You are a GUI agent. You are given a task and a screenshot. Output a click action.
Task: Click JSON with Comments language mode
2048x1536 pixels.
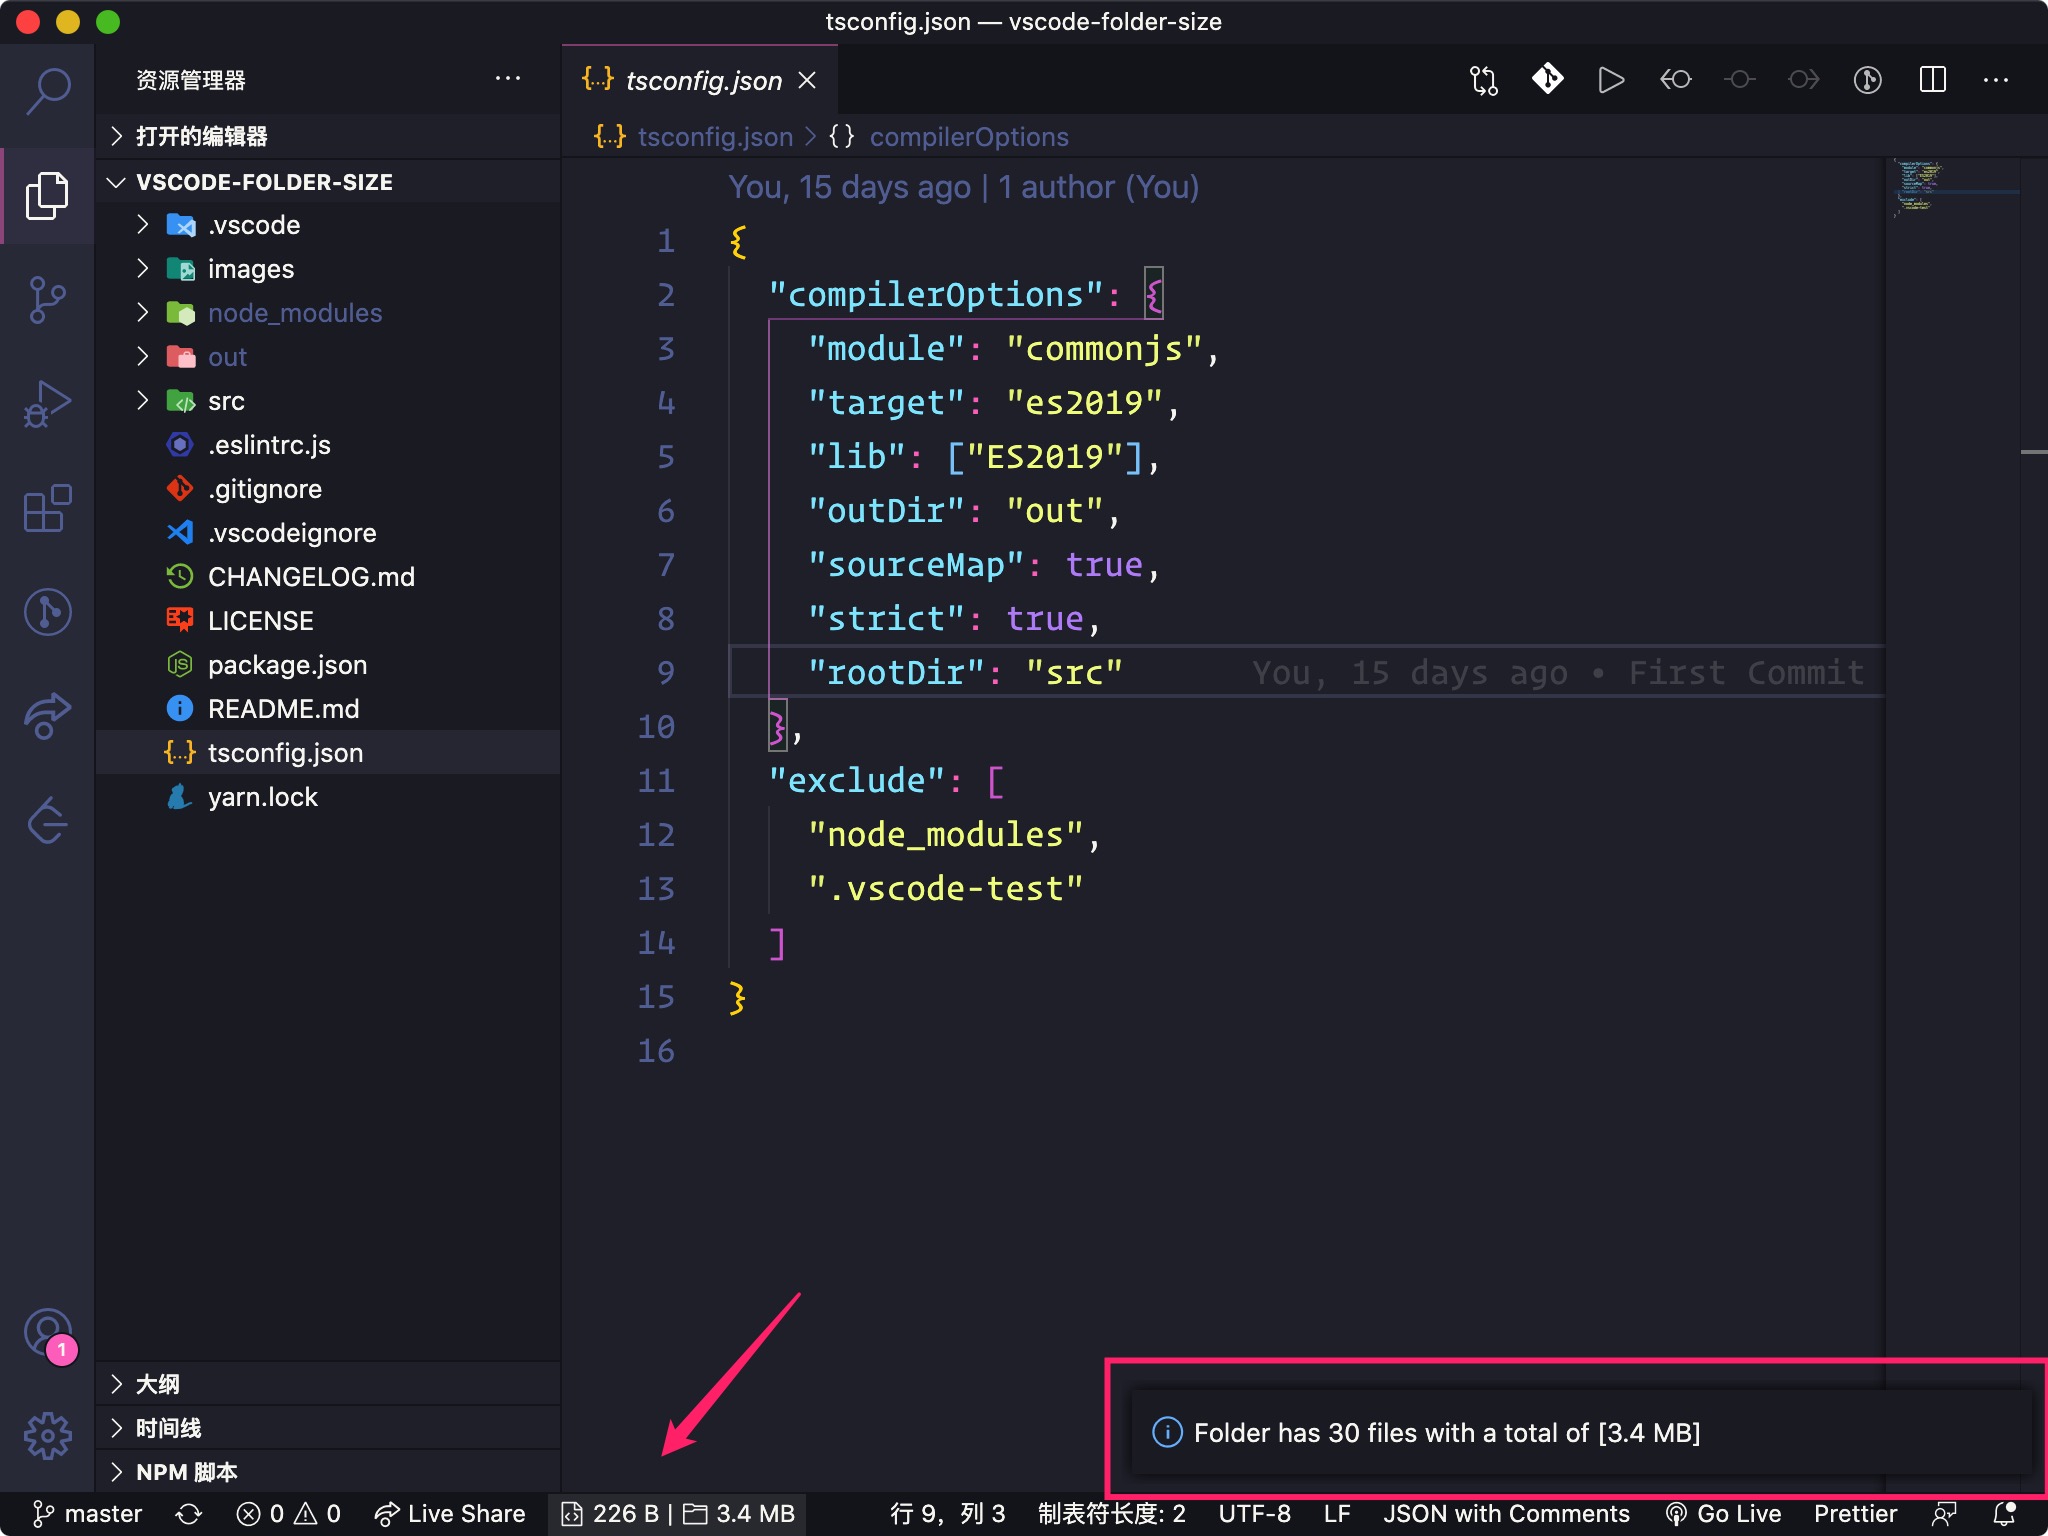(1506, 1514)
